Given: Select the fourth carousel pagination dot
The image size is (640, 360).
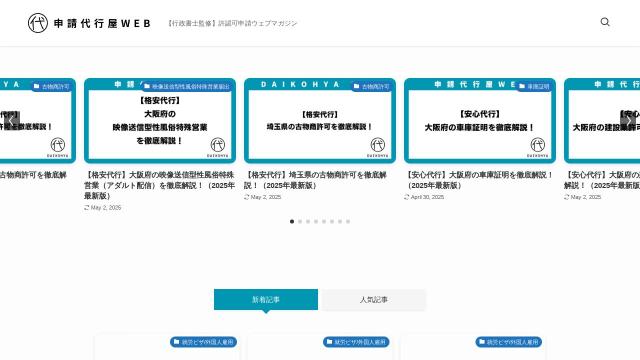Looking at the screenshot, I should 316,221.
